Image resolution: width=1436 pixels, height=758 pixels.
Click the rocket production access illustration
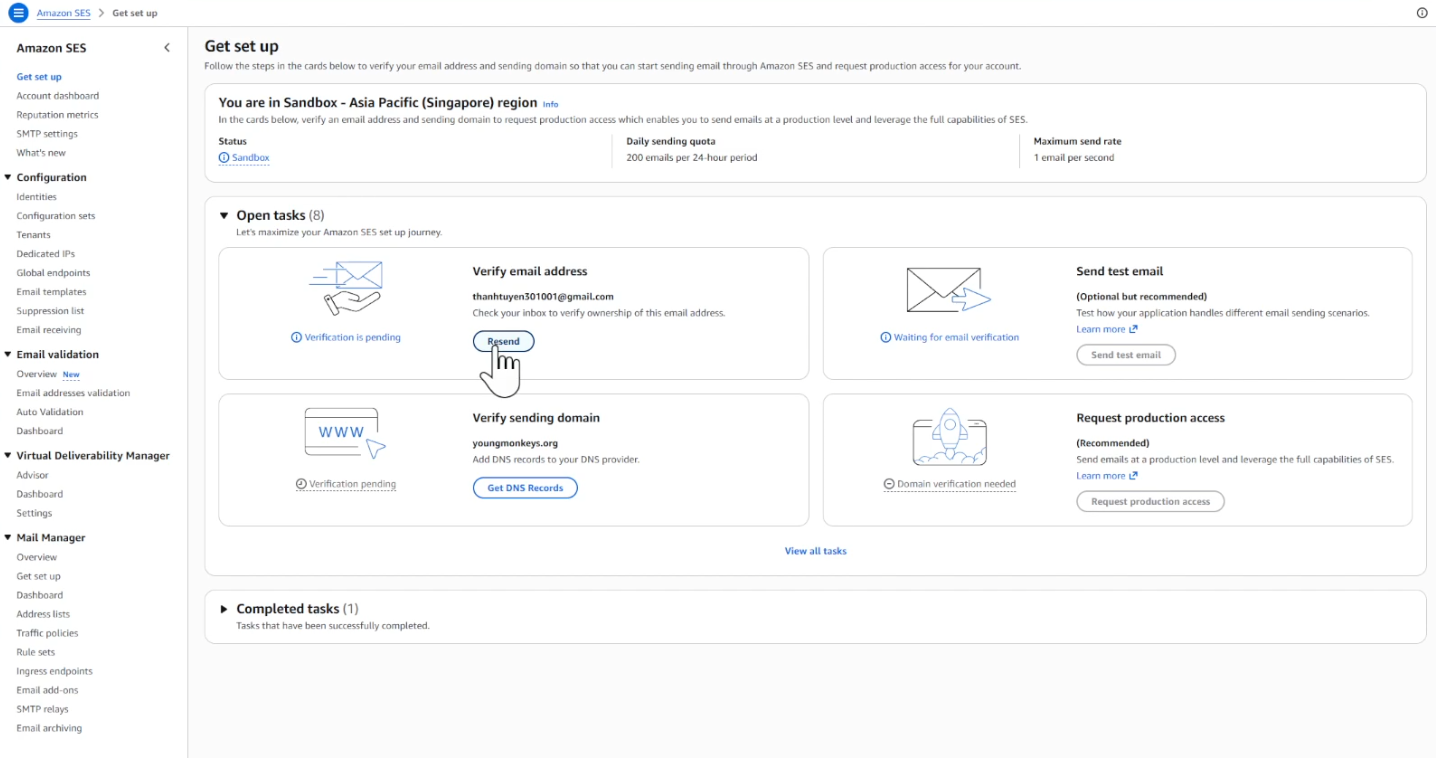[949, 437]
